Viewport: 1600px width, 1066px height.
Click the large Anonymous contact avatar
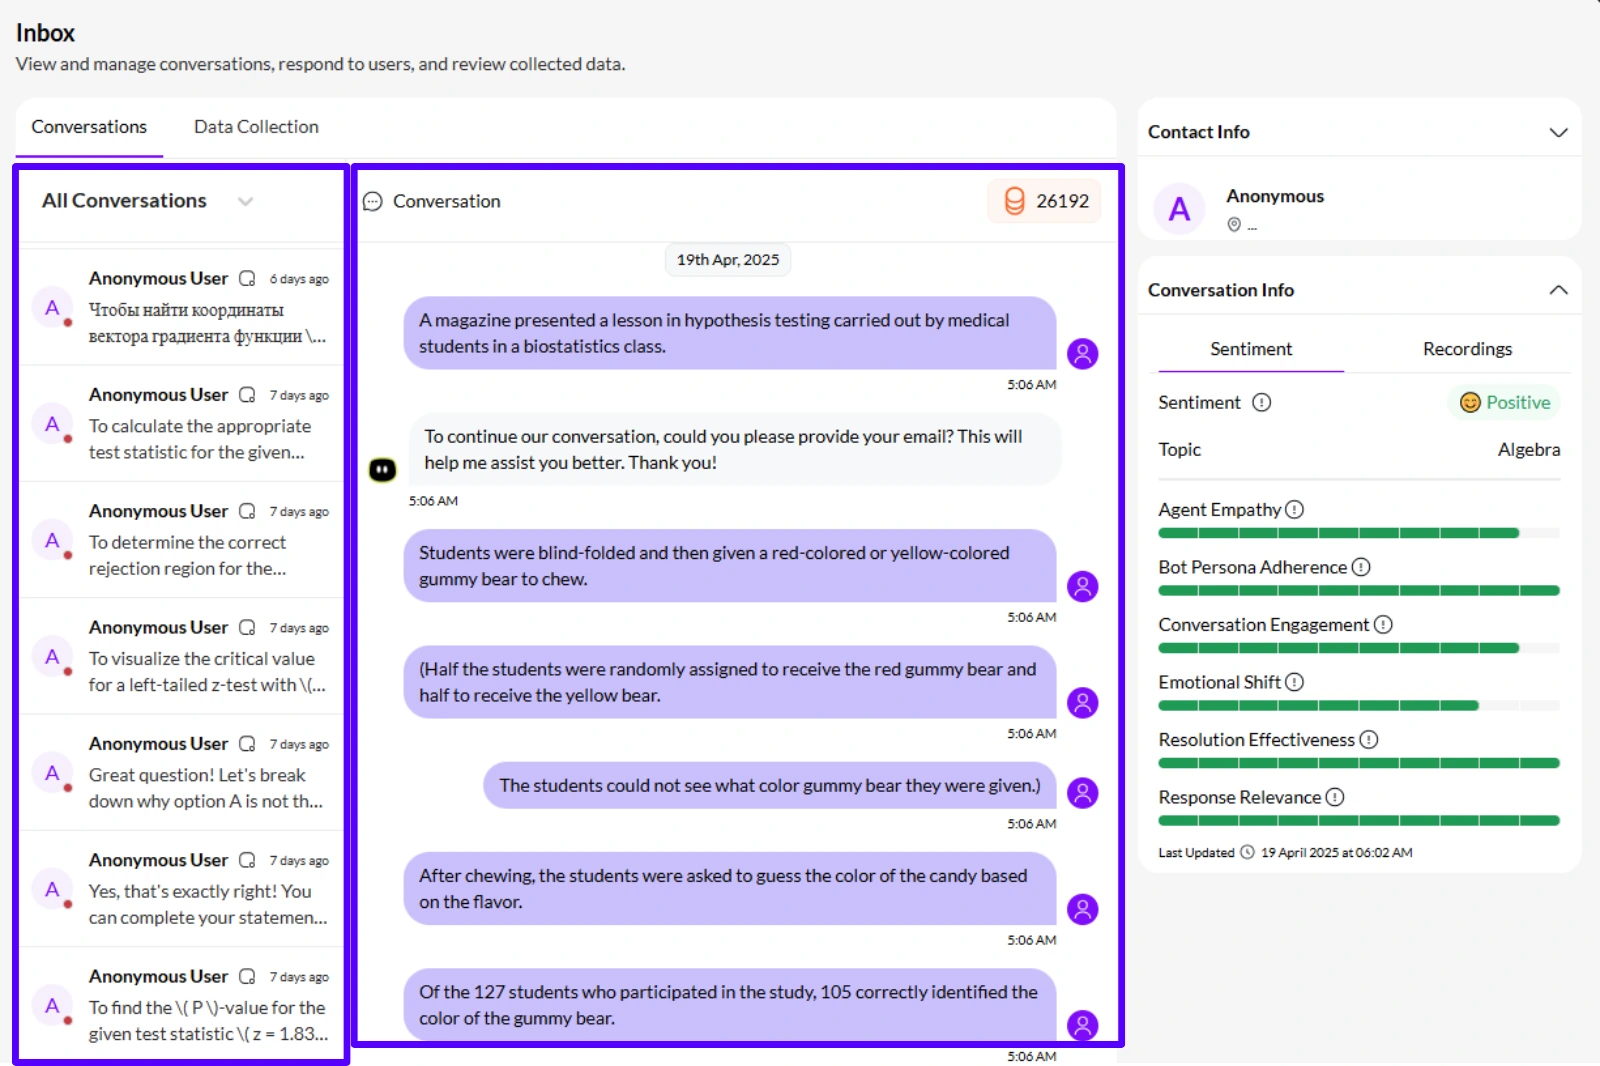click(1180, 209)
